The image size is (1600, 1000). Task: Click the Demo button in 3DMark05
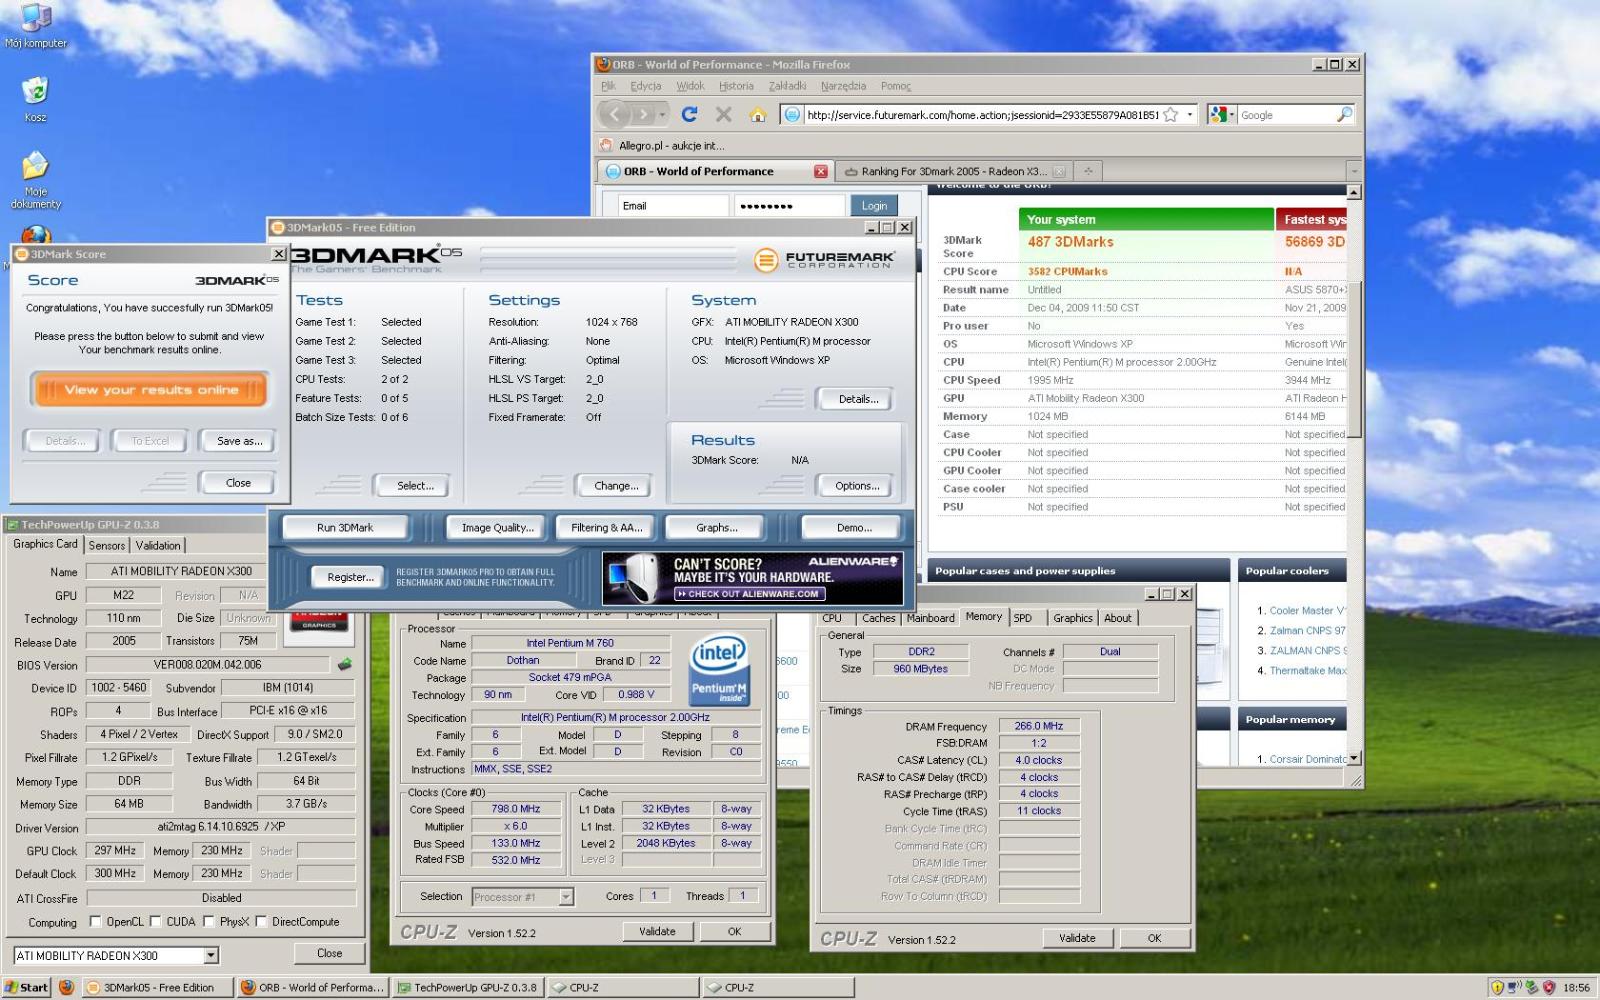click(854, 528)
